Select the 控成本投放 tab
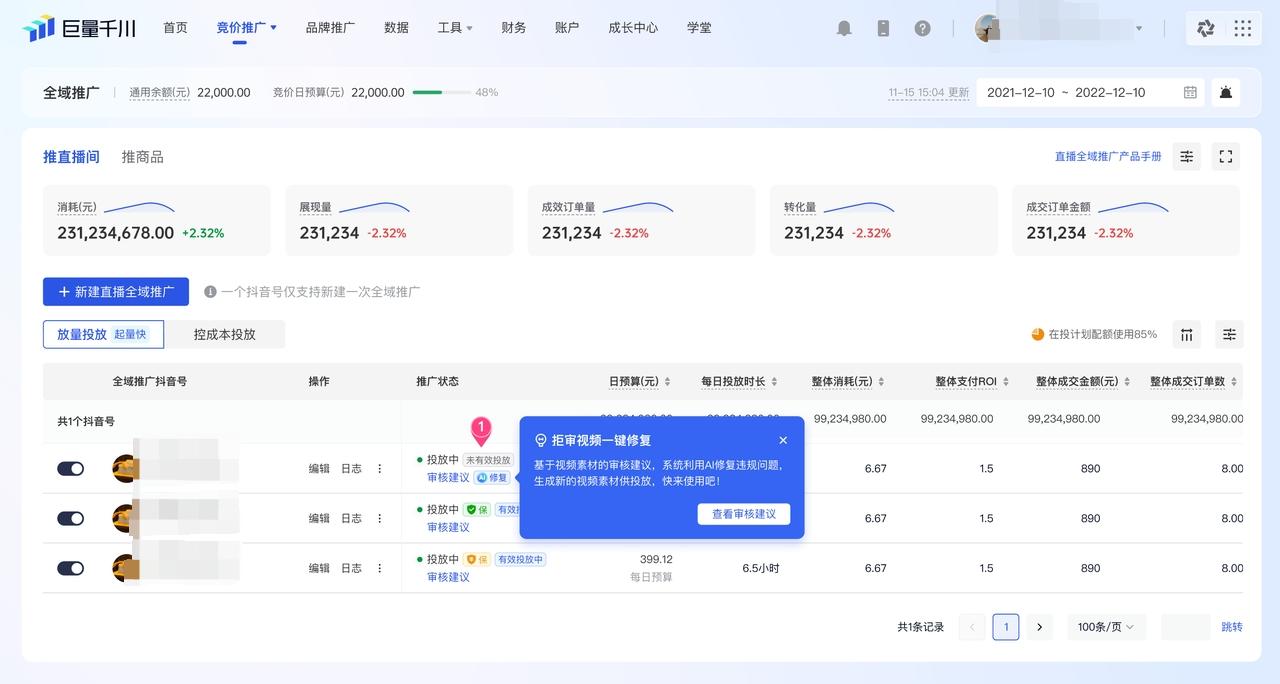The height and width of the screenshot is (684, 1280). 224,334
